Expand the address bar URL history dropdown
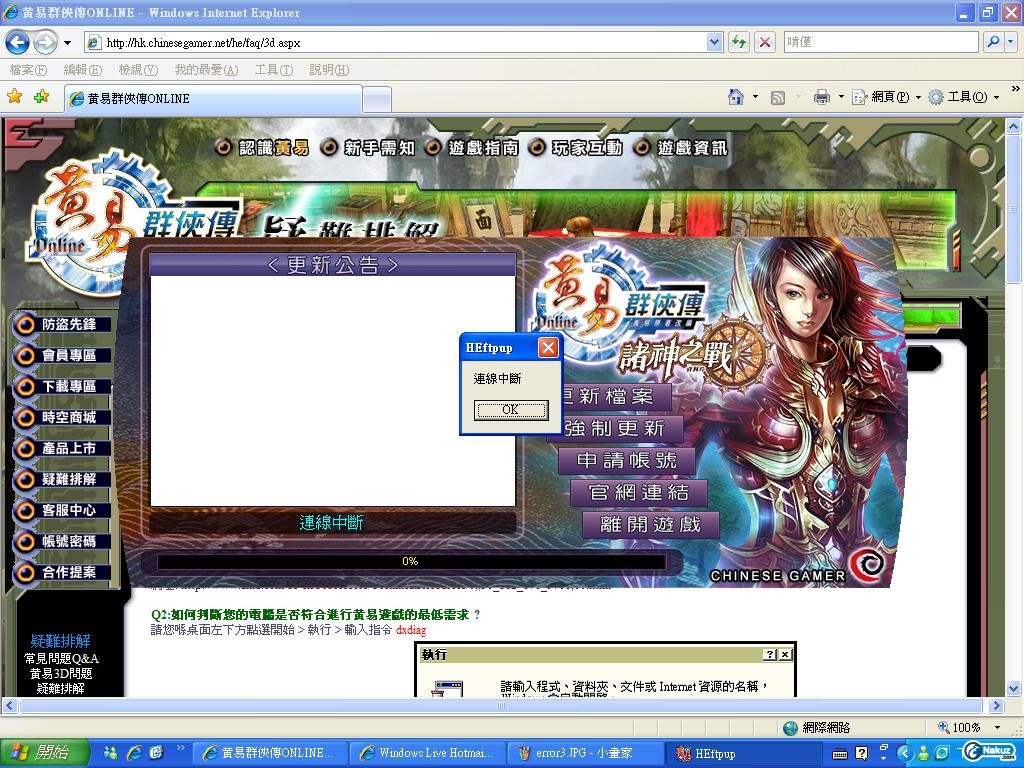 click(714, 42)
